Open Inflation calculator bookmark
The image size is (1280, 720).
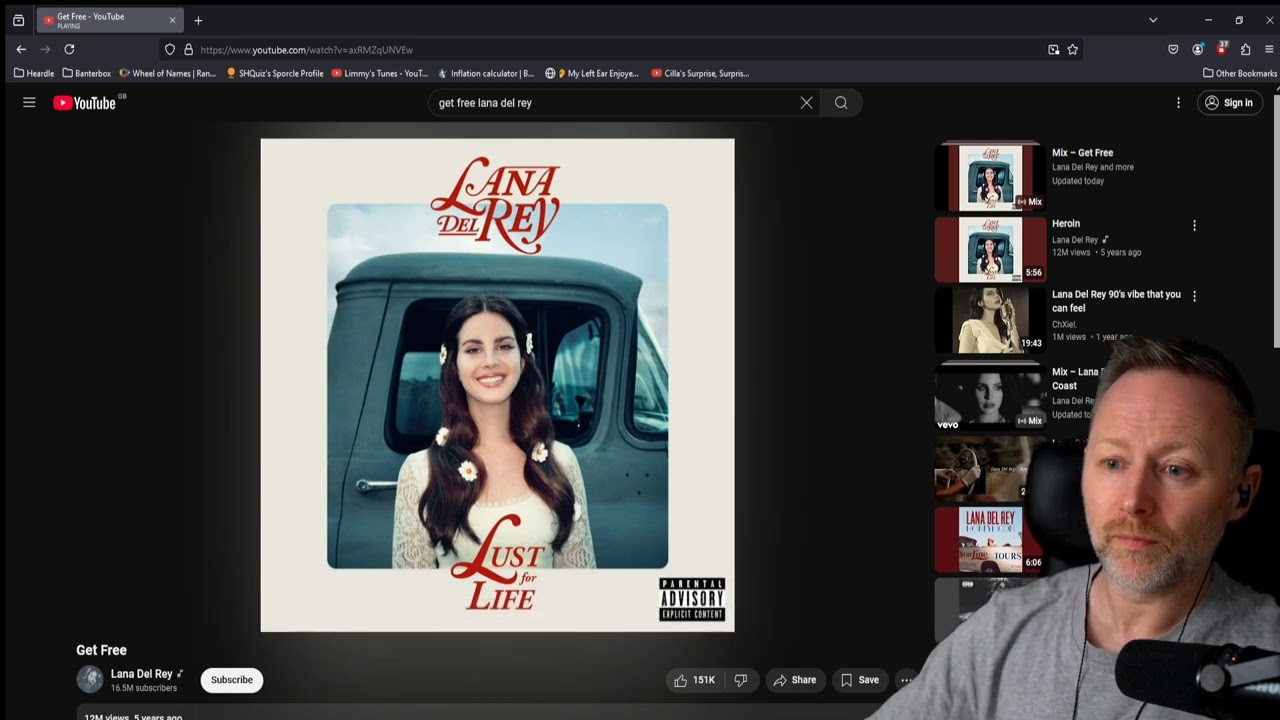pyautogui.click(x=486, y=73)
